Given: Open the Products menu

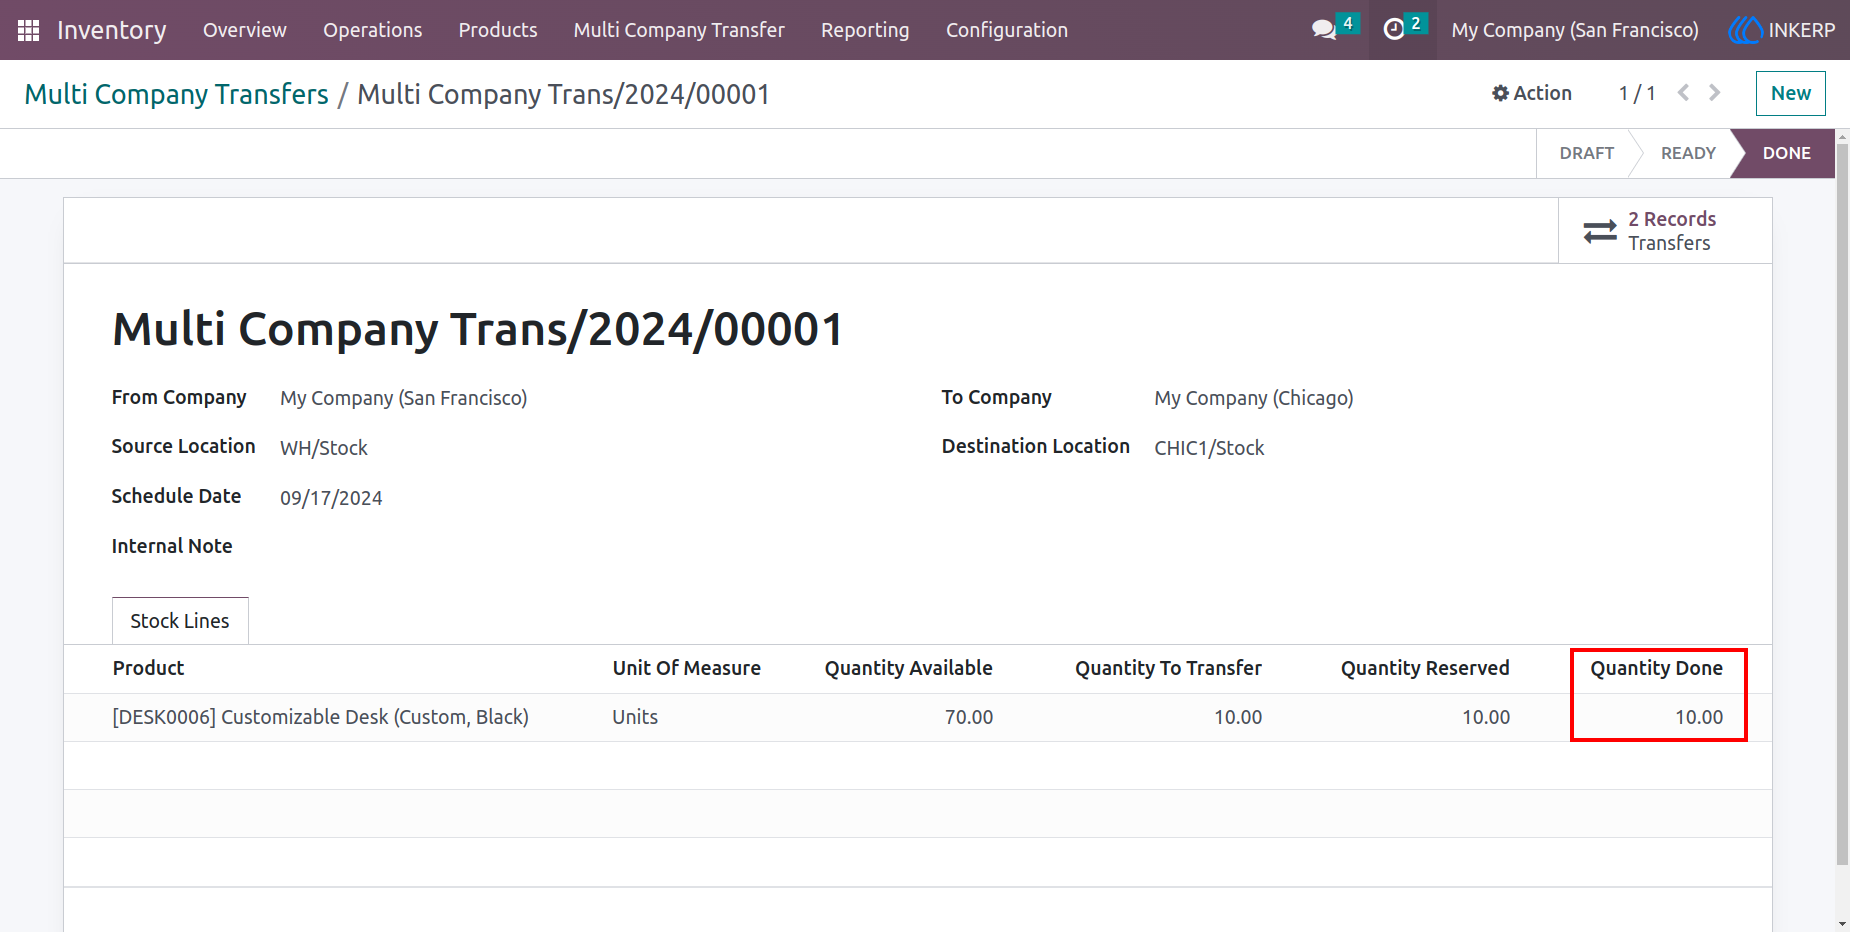Looking at the screenshot, I should click(498, 30).
